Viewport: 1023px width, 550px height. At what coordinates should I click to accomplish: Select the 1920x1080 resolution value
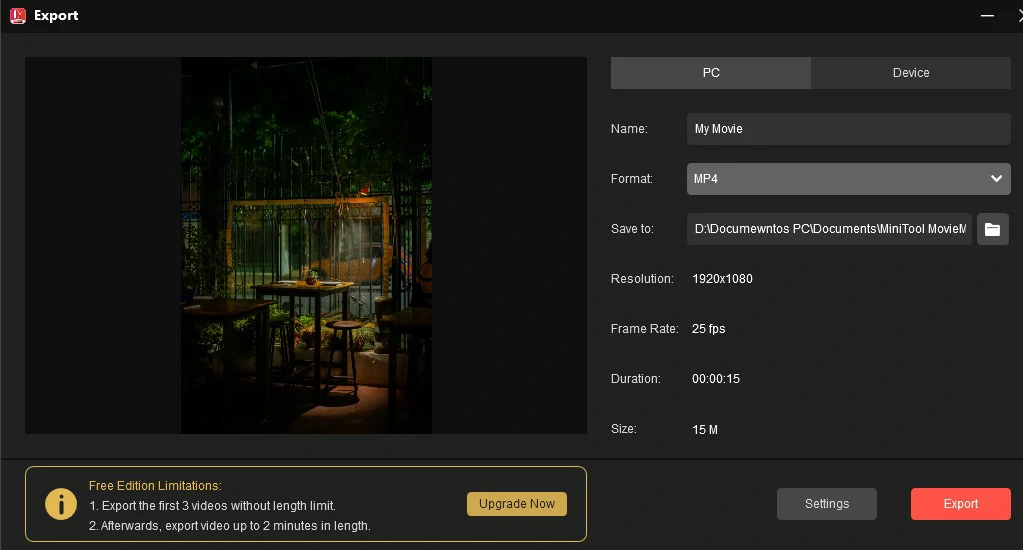722,279
